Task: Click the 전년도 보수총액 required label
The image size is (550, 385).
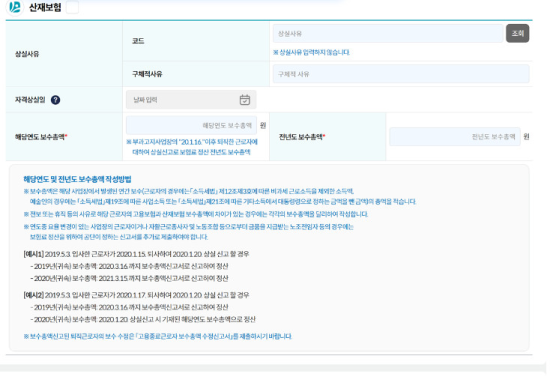Action: tap(302, 137)
